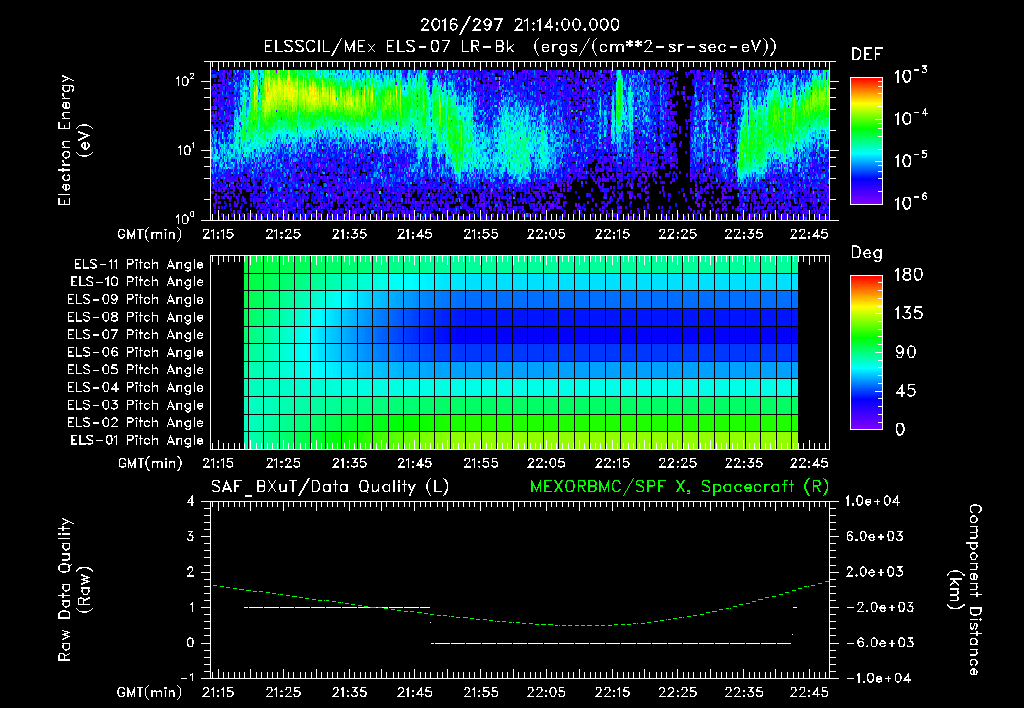Click the '135' value on the Deg scale
Viewport: 1024px width, 708px height.
point(908,314)
